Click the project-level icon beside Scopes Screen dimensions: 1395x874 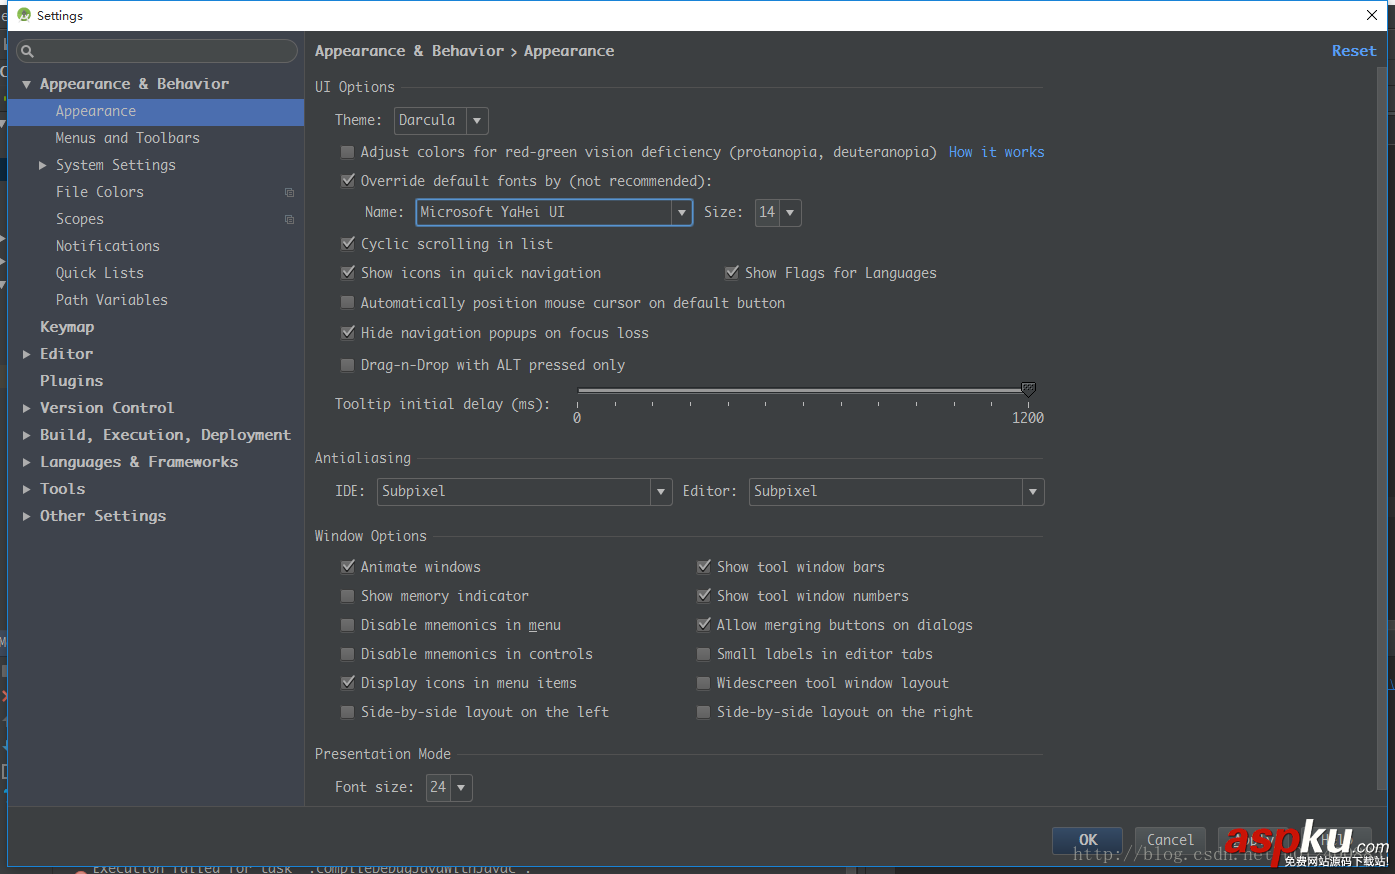click(289, 219)
